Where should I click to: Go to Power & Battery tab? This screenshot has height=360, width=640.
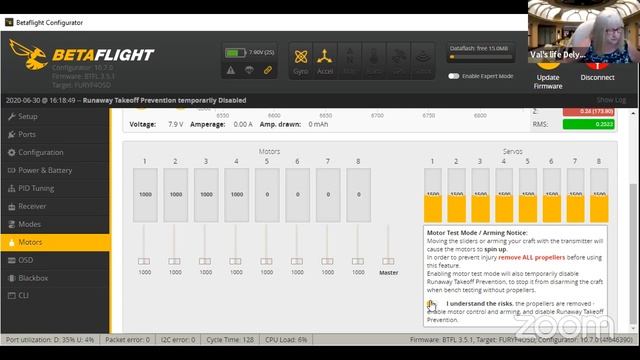pos(55,170)
